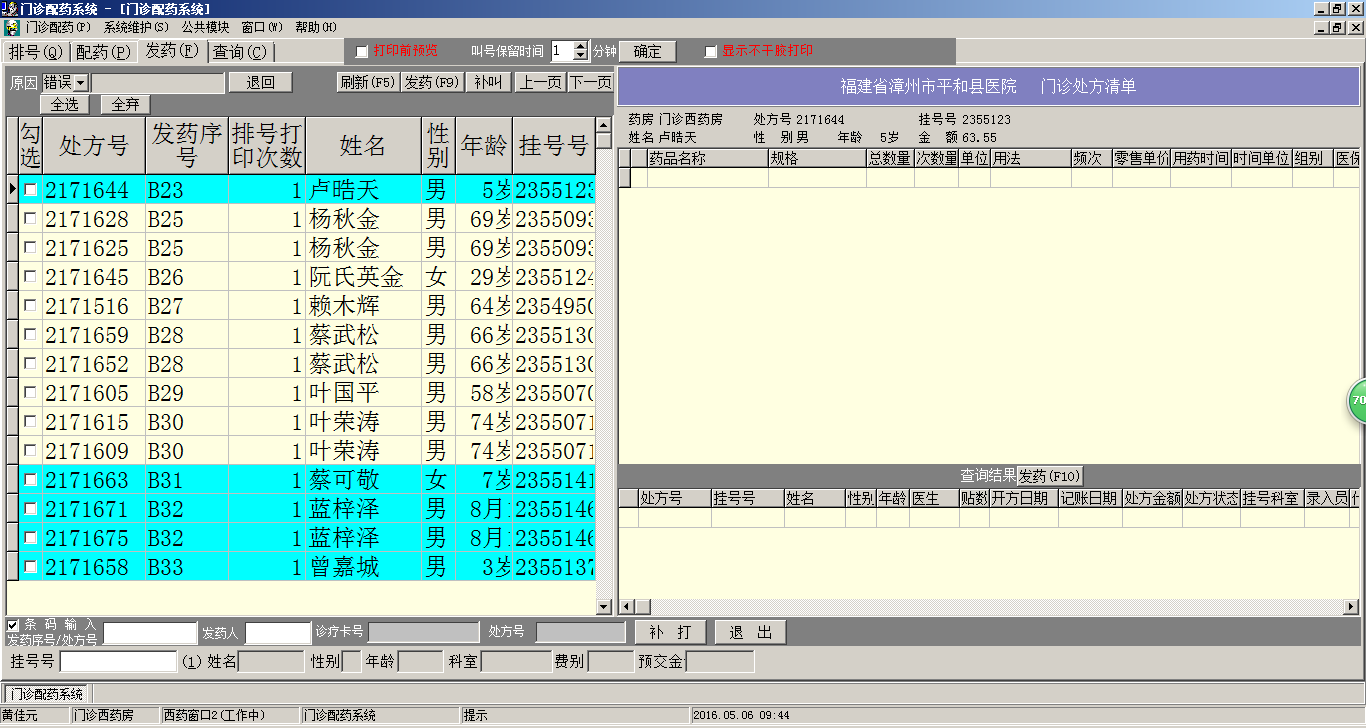
Task: Open the 窗口(W) menu
Action: coord(261,27)
